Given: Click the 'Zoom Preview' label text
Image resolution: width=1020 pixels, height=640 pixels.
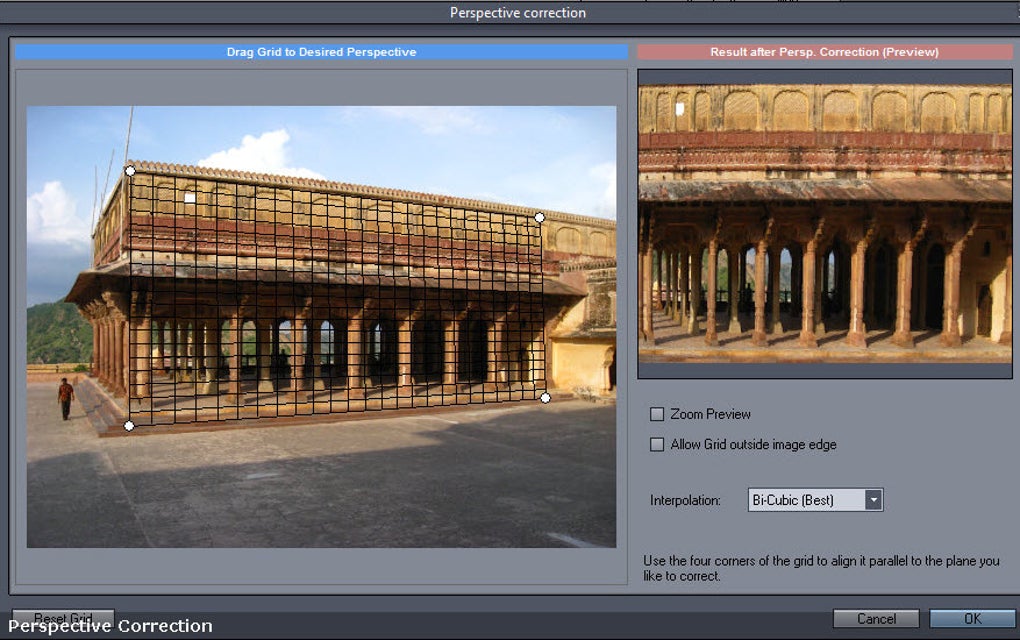Looking at the screenshot, I should pos(710,414).
